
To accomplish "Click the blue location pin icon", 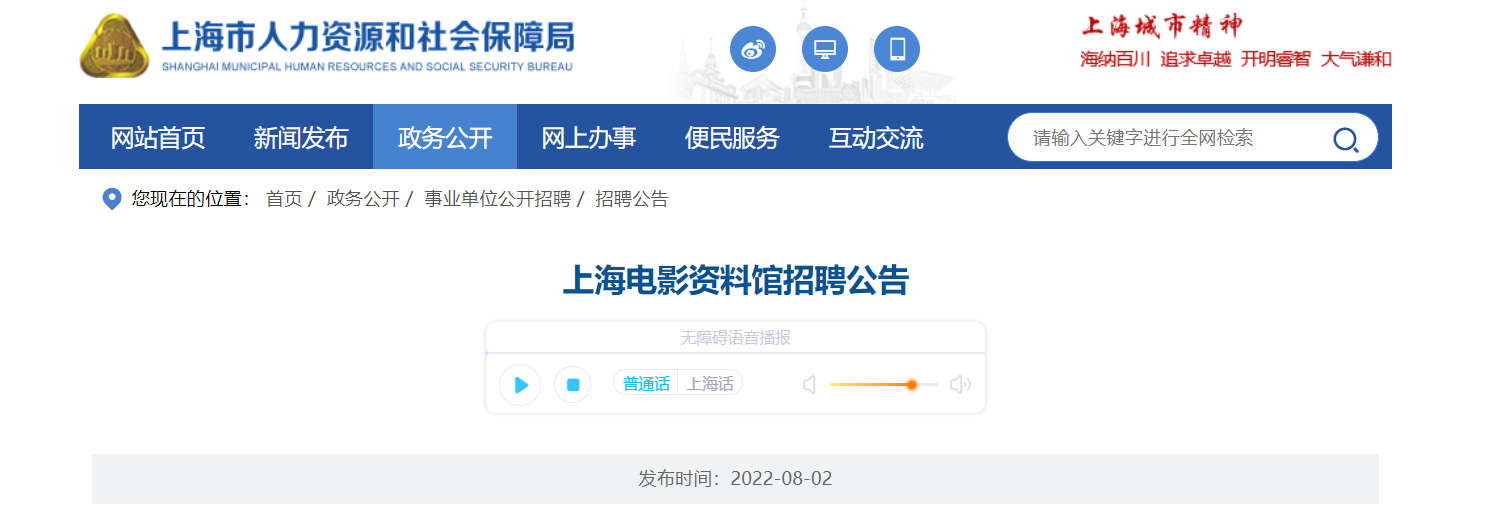I will 112,199.
